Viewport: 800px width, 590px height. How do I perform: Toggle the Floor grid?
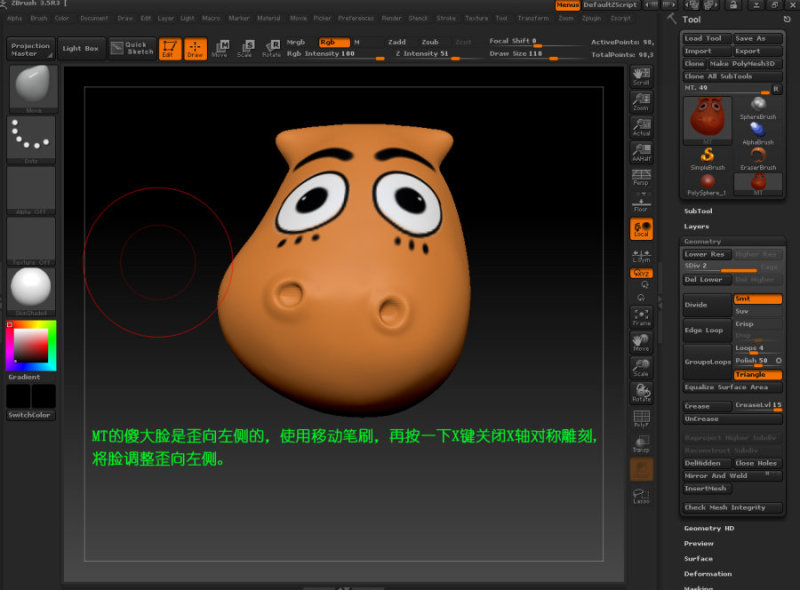[641, 203]
